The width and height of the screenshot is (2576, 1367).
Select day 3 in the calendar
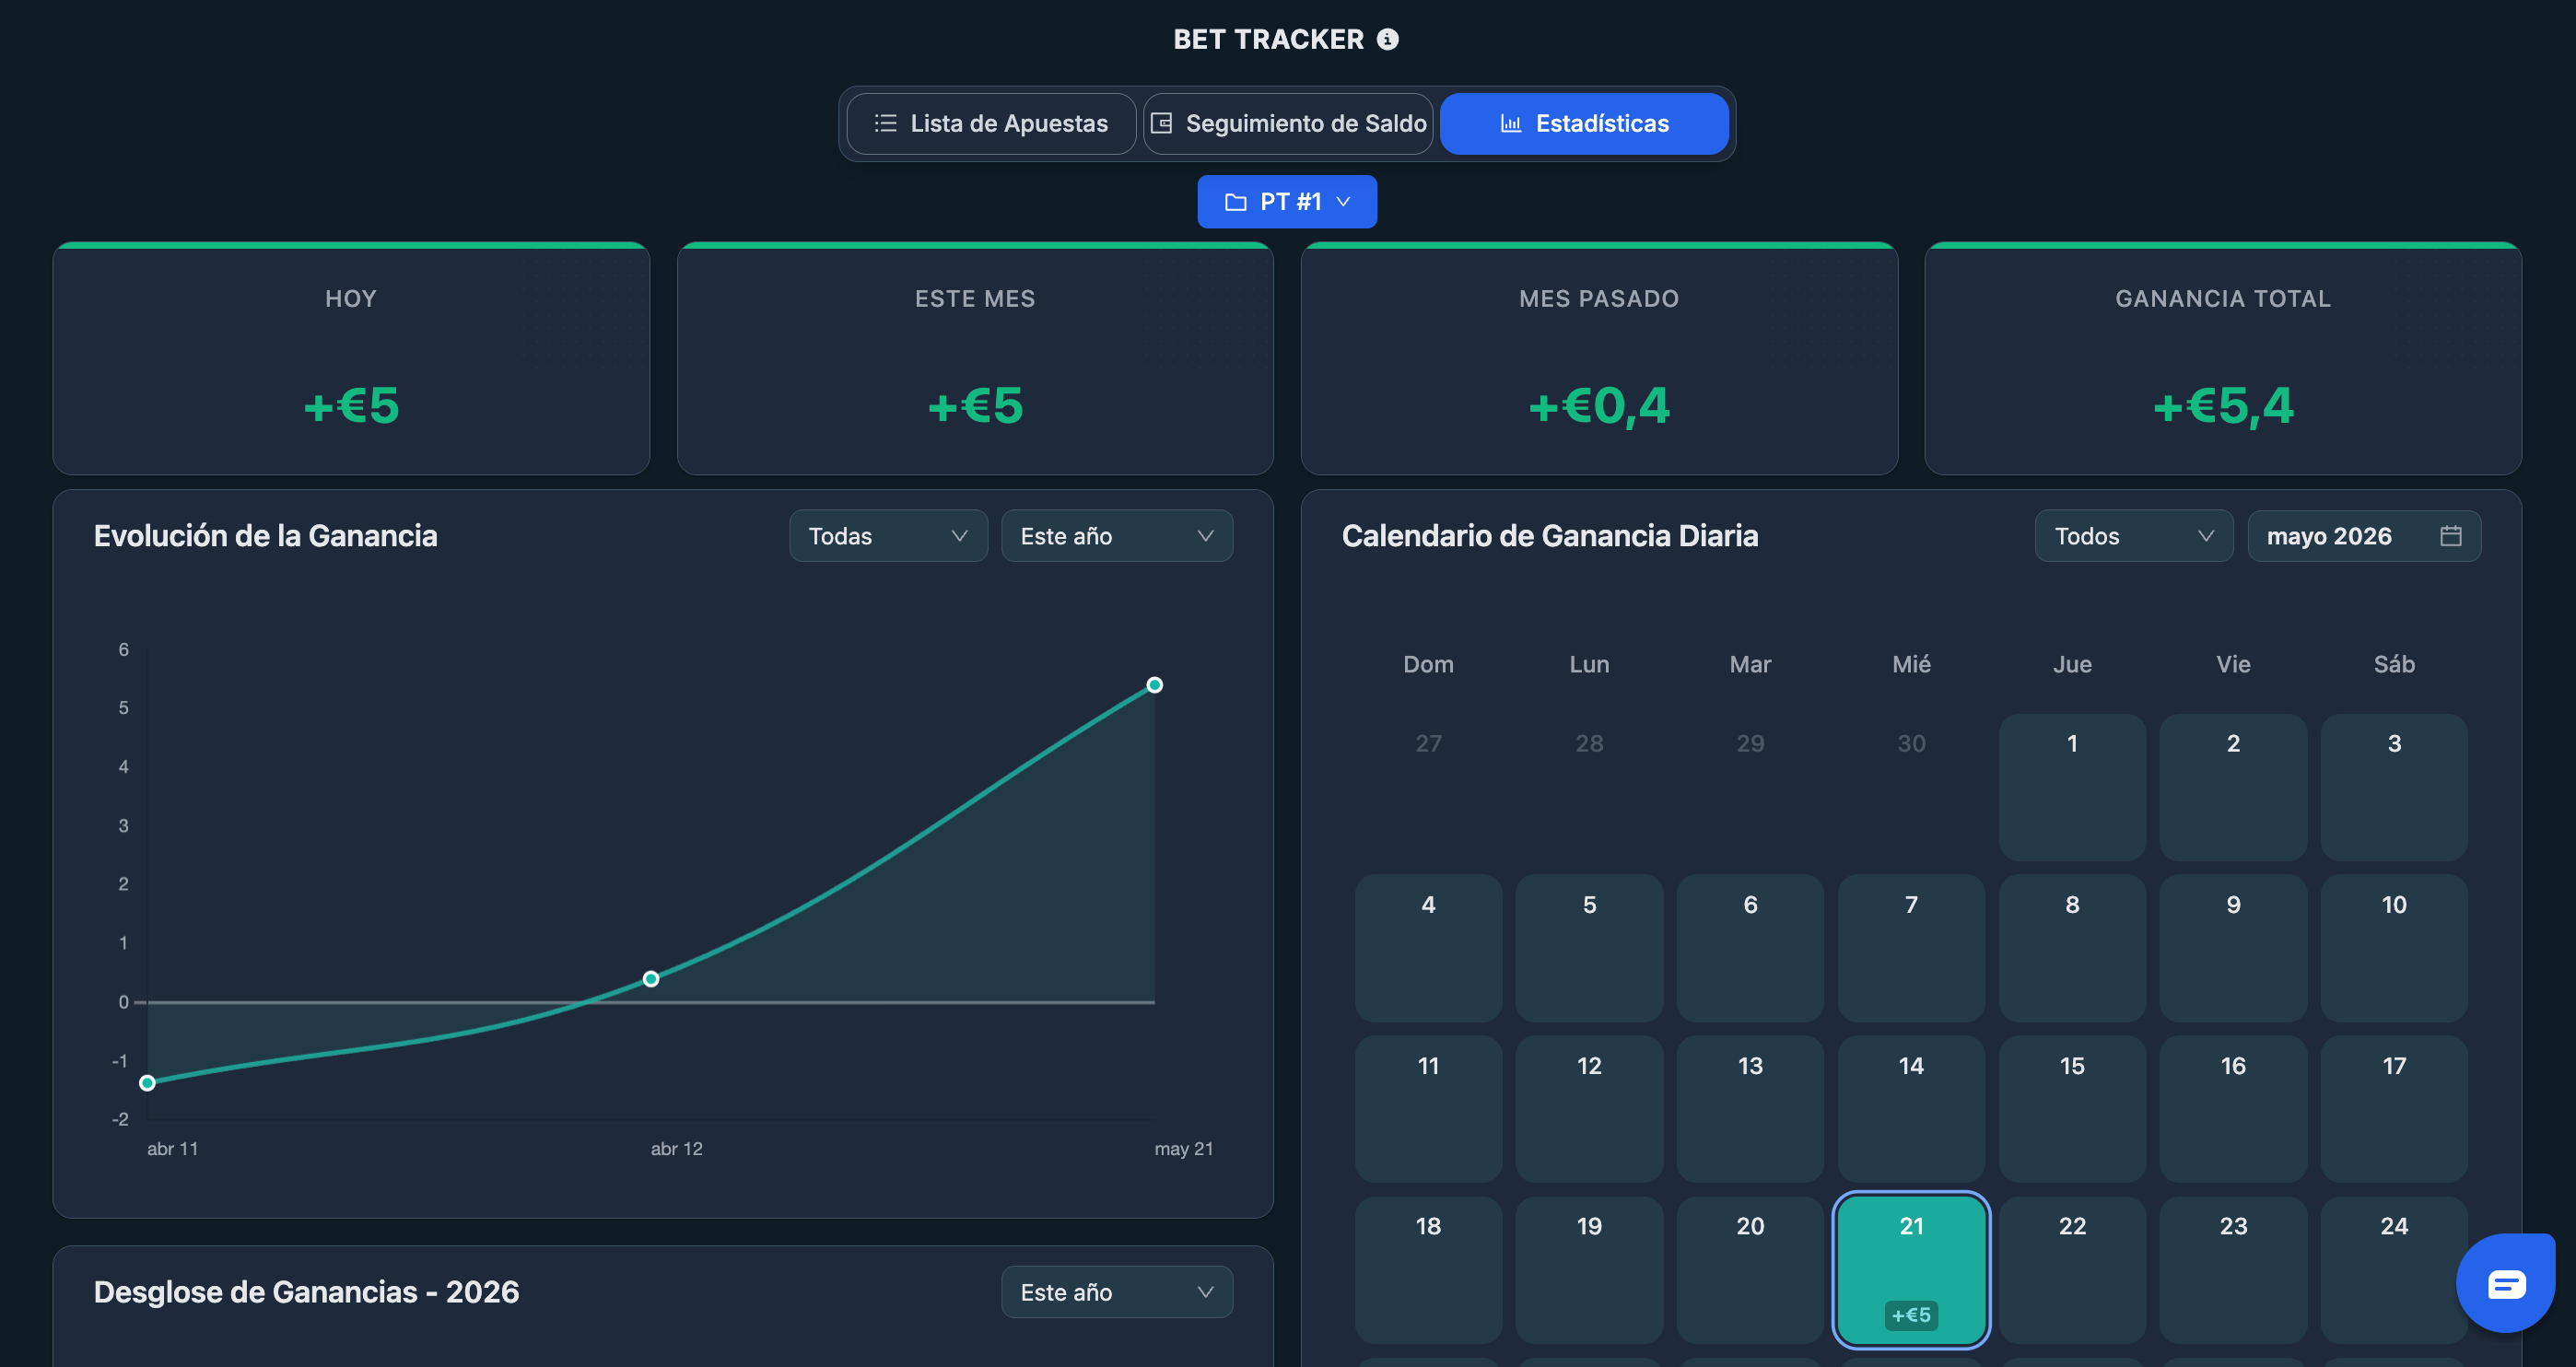(x=2394, y=787)
